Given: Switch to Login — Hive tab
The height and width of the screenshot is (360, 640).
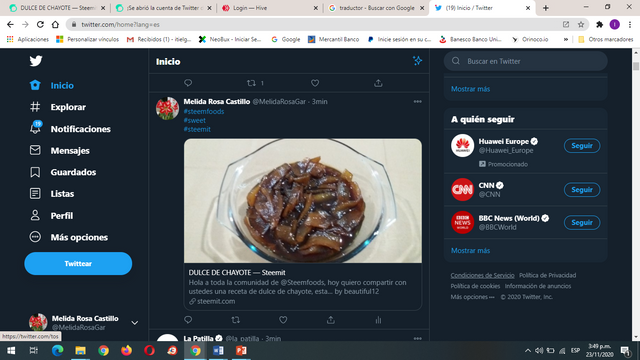Looking at the screenshot, I should tap(269, 8).
